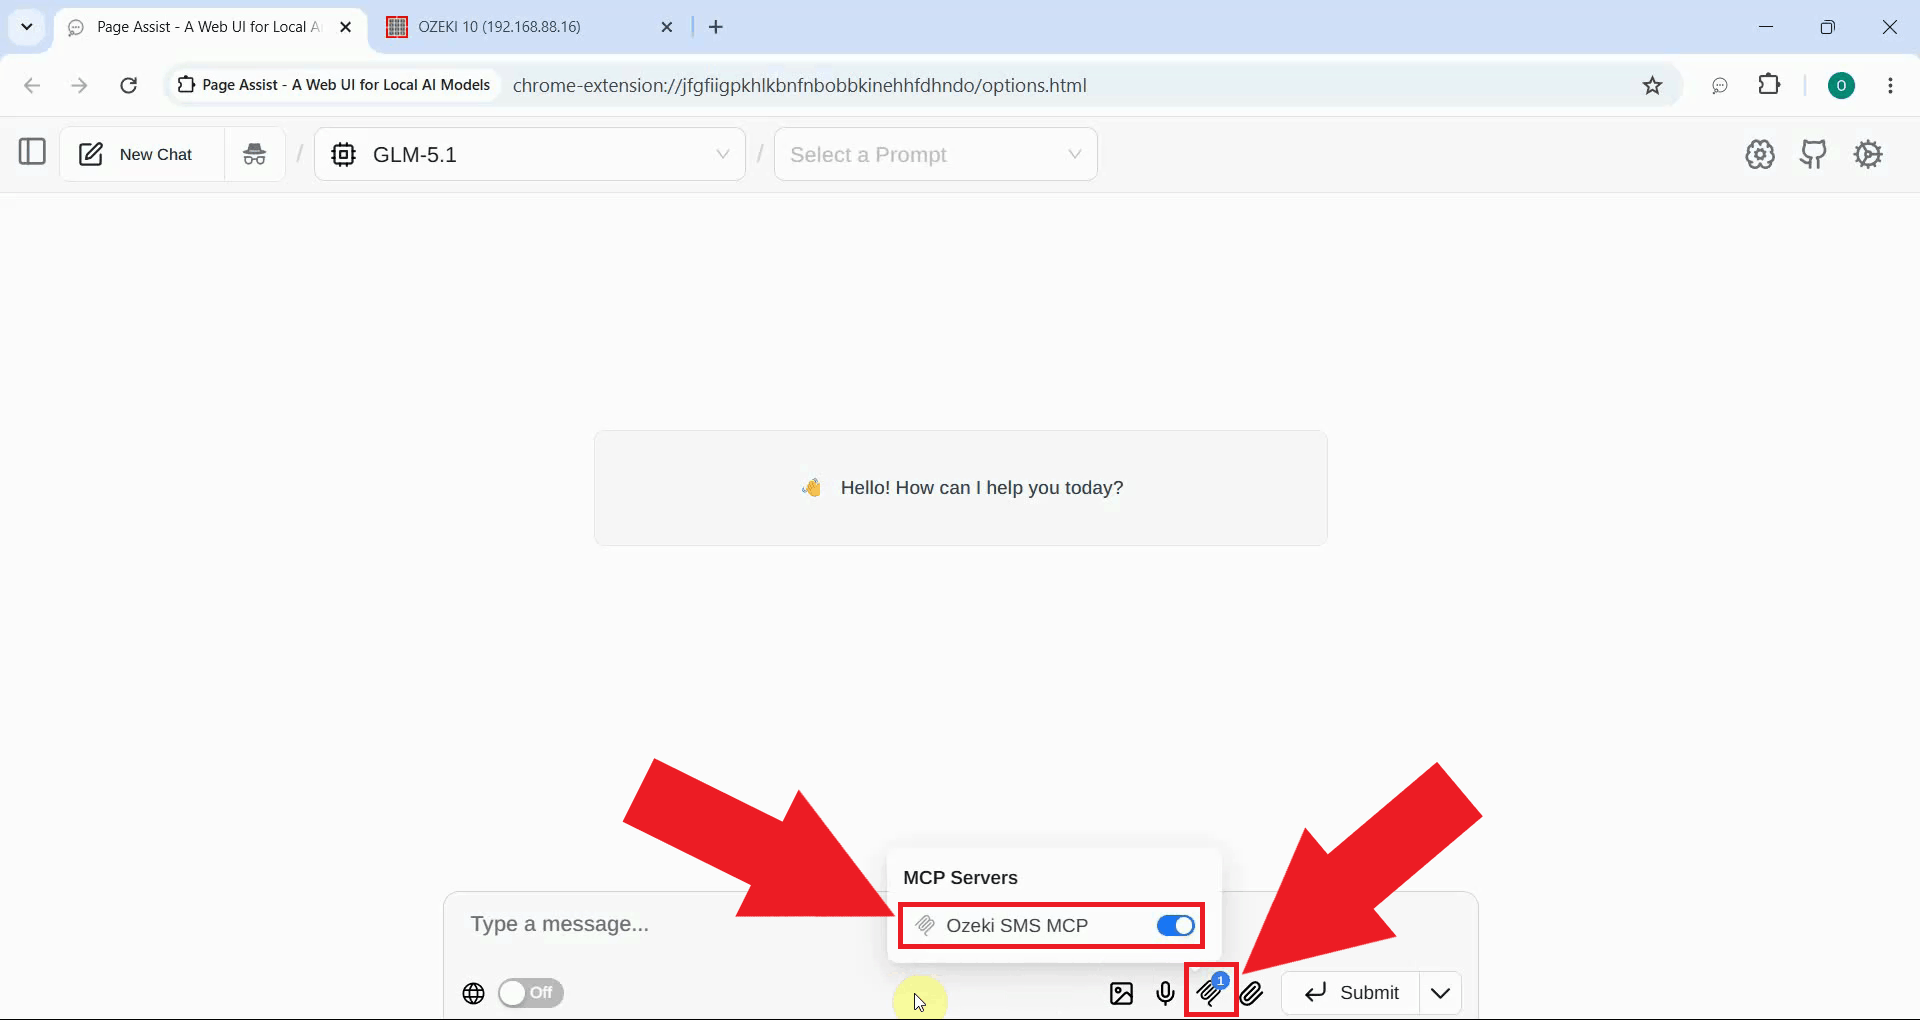This screenshot has height=1020, width=1920.
Task: Switch to the OZEKI 10 tab
Action: [500, 27]
